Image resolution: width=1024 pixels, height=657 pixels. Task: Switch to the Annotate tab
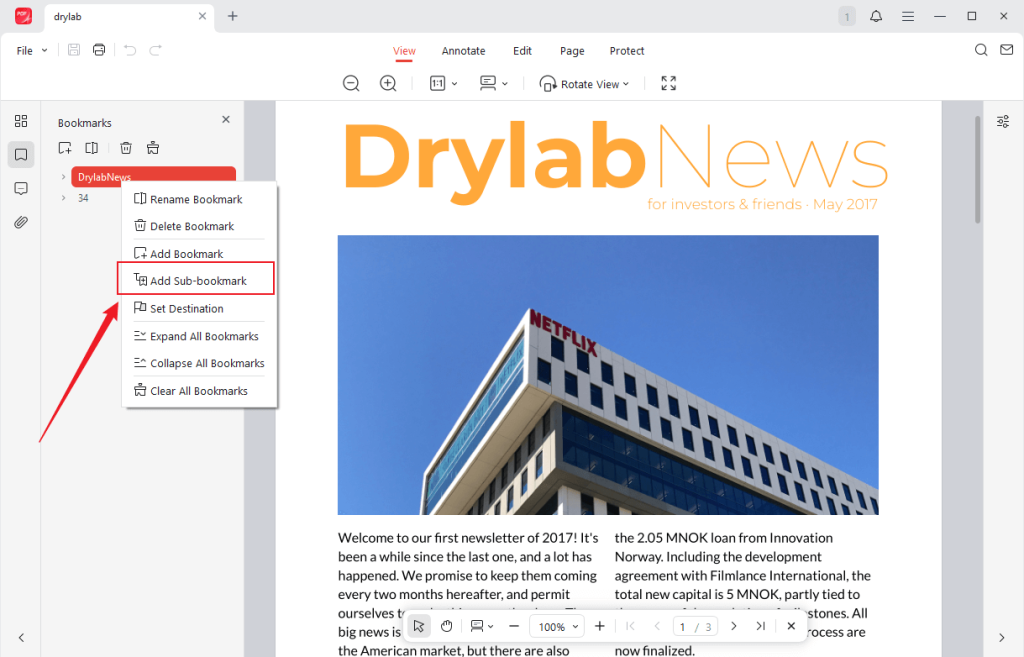(463, 51)
